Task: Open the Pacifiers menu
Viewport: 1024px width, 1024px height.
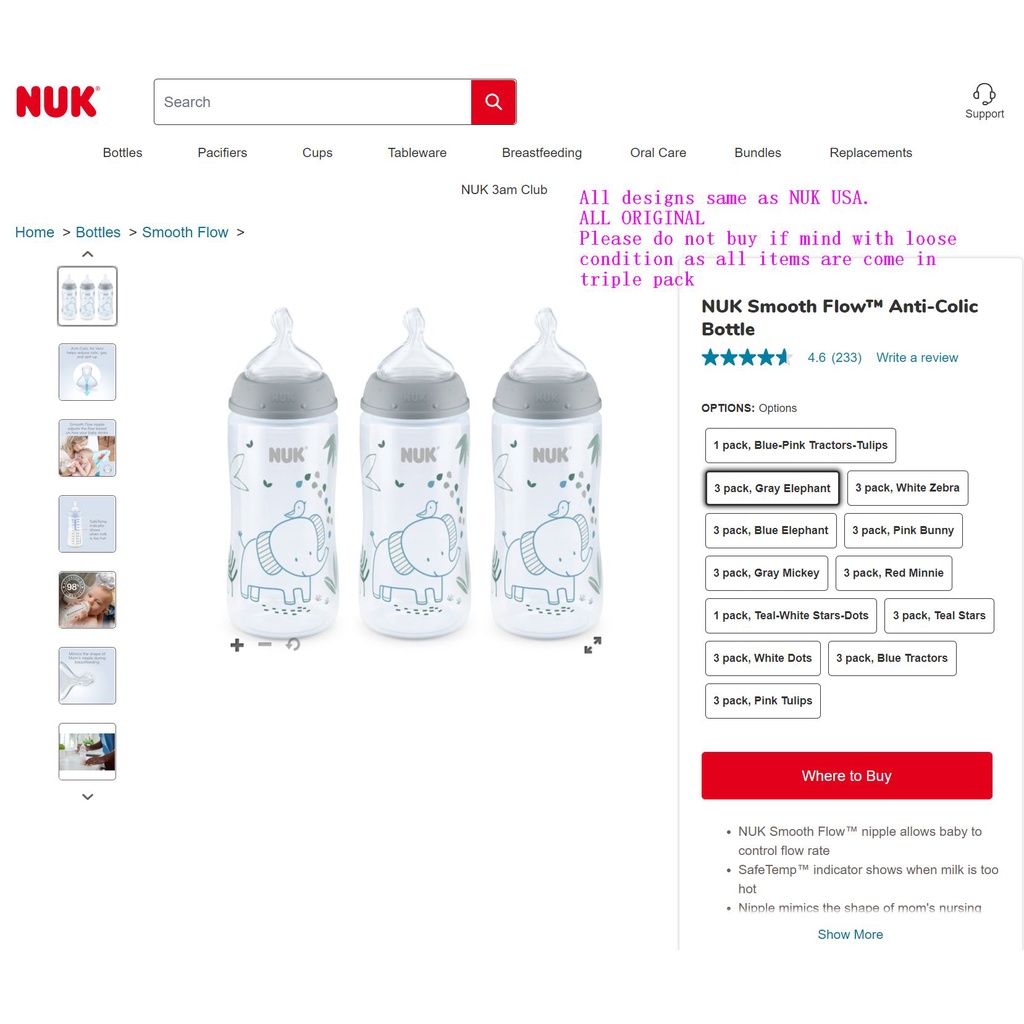Action: (x=222, y=153)
